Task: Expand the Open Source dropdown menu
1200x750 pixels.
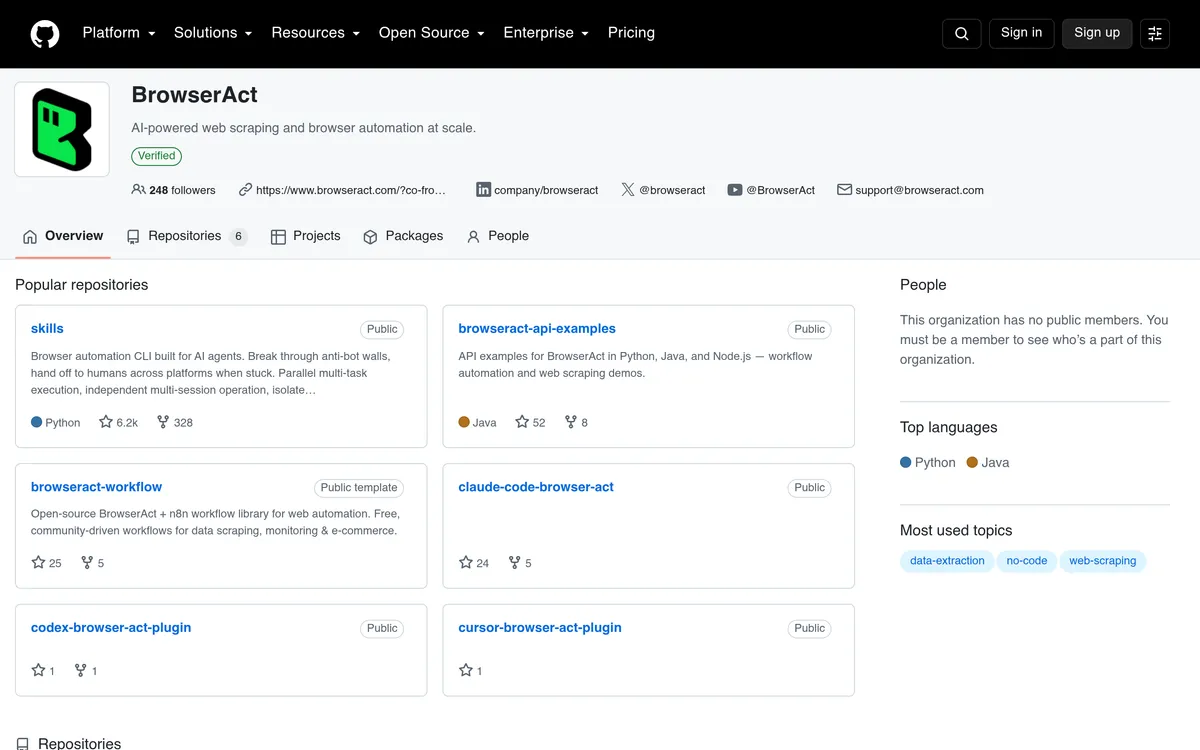Action: [431, 33]
